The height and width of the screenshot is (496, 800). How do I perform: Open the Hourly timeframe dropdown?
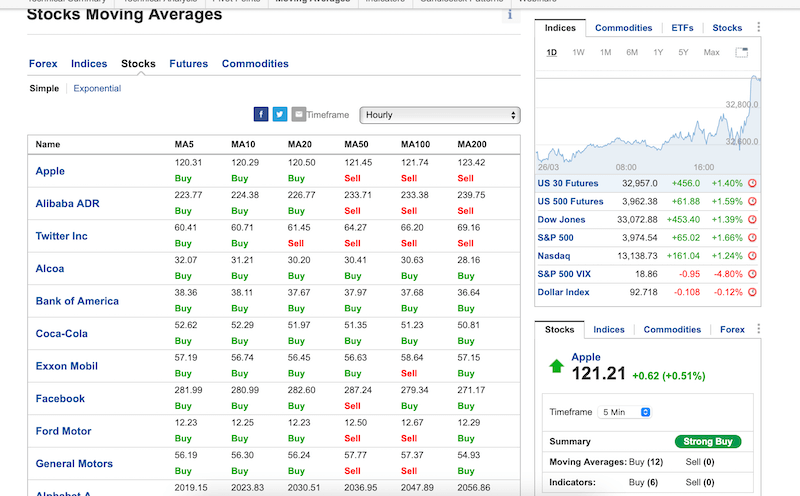(440, 115)
